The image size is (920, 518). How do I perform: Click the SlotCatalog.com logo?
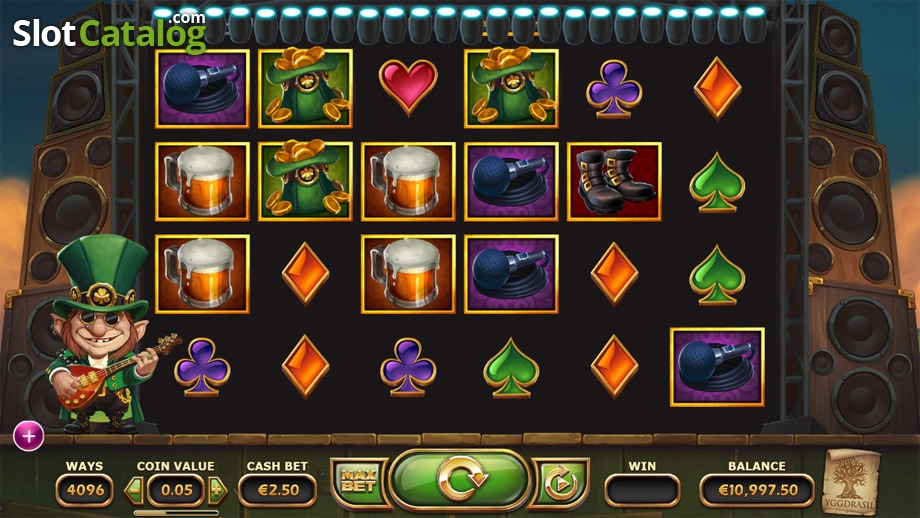pyautogui.click(x=109, y=32)
